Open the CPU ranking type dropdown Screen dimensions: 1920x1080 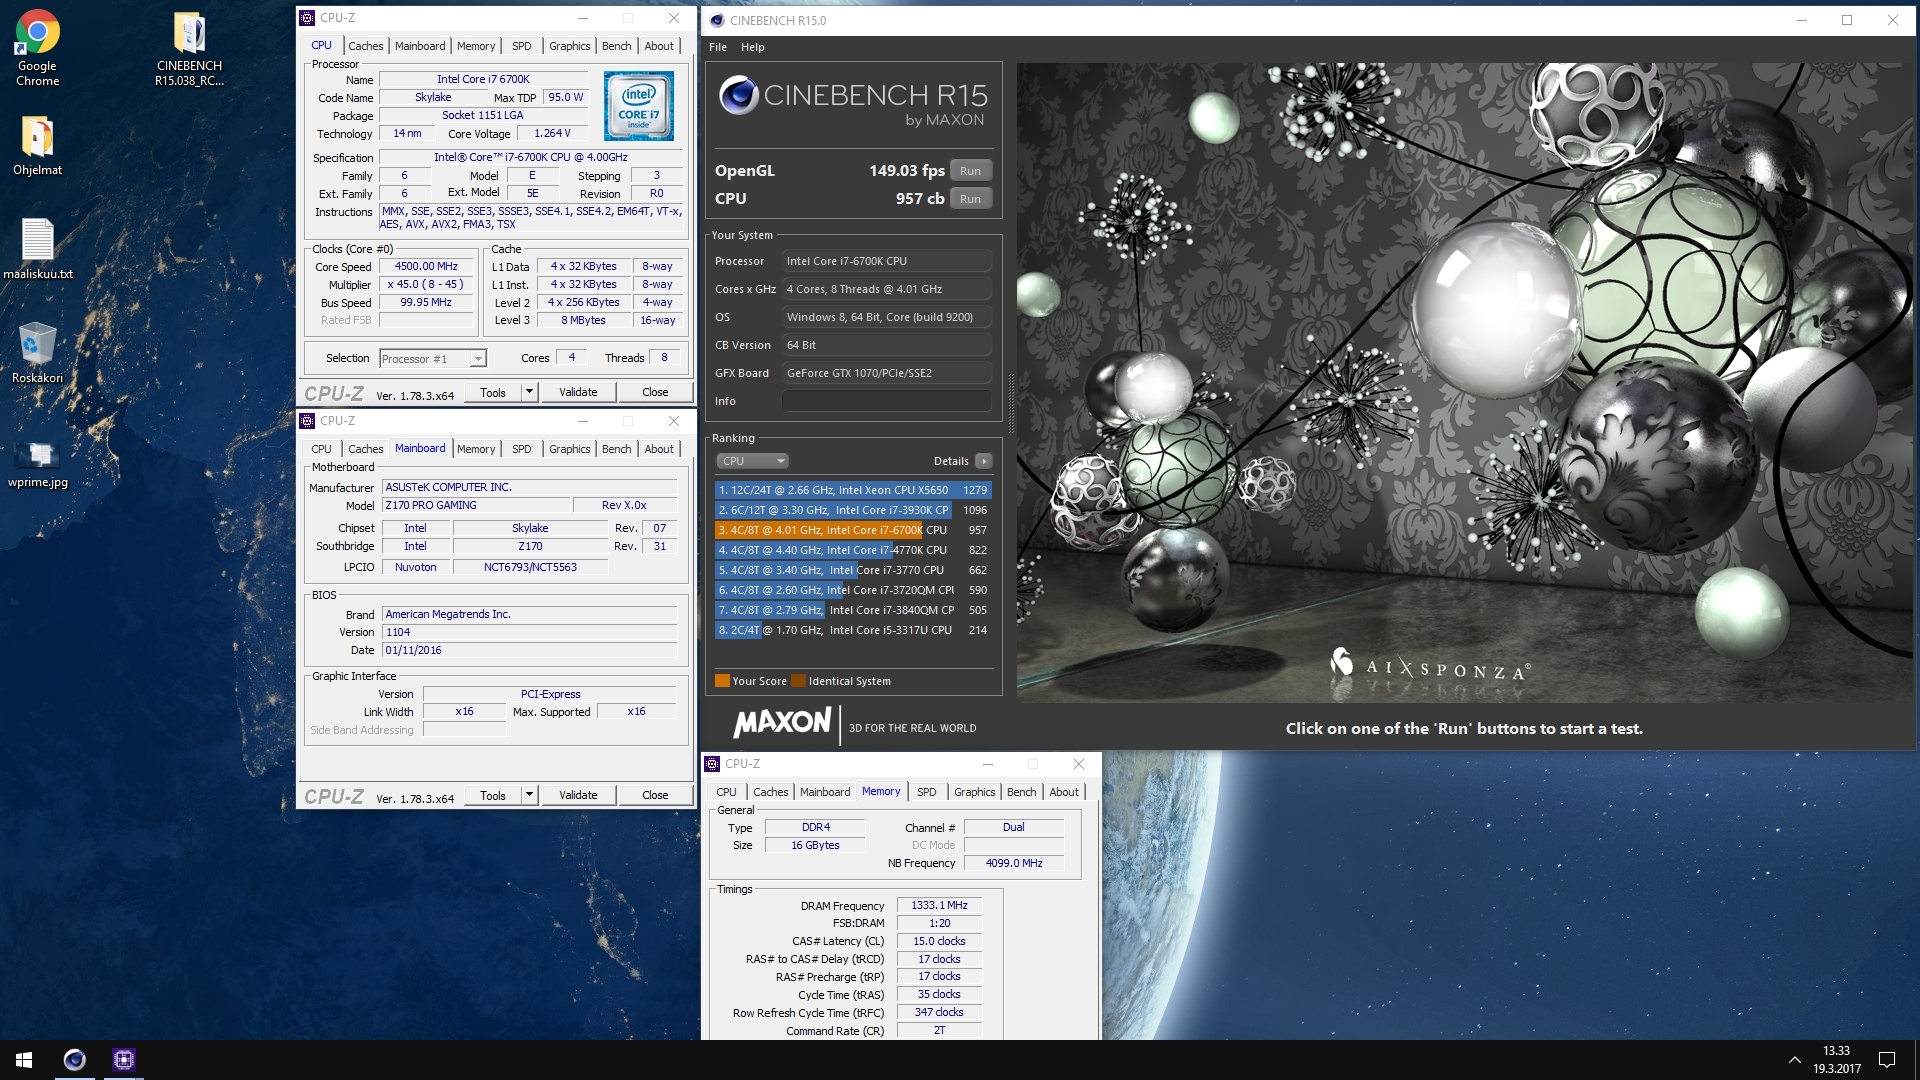753,461
